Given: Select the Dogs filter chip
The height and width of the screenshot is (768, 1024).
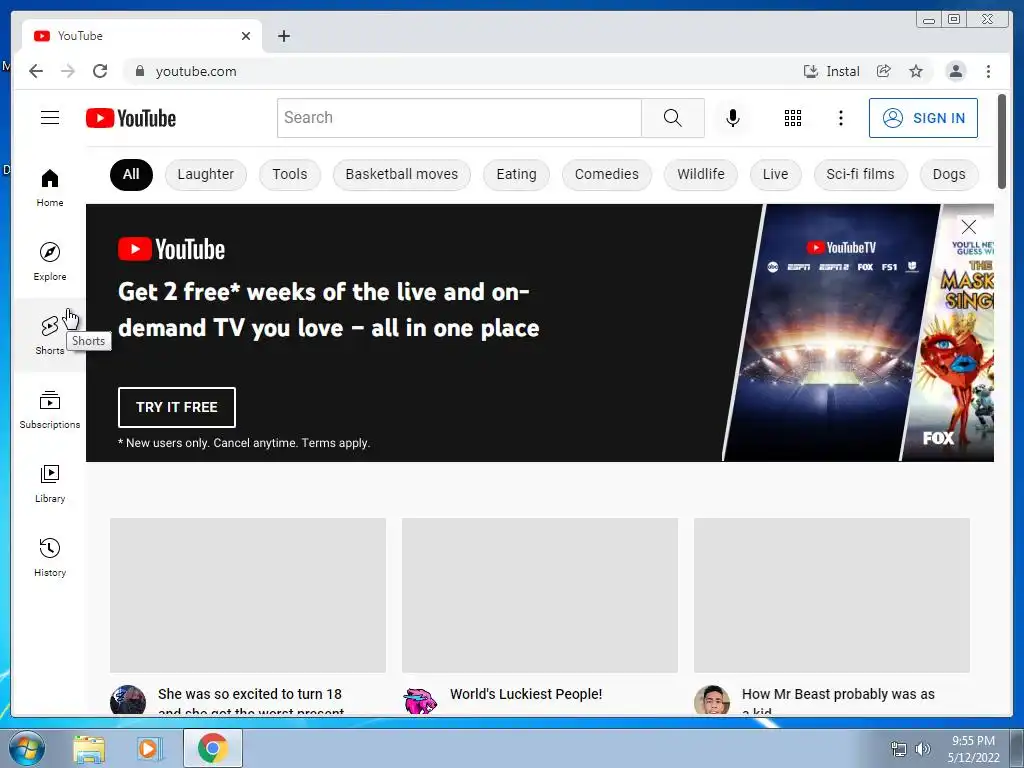Looking at the screenshot, I should (x=949, y=174).
